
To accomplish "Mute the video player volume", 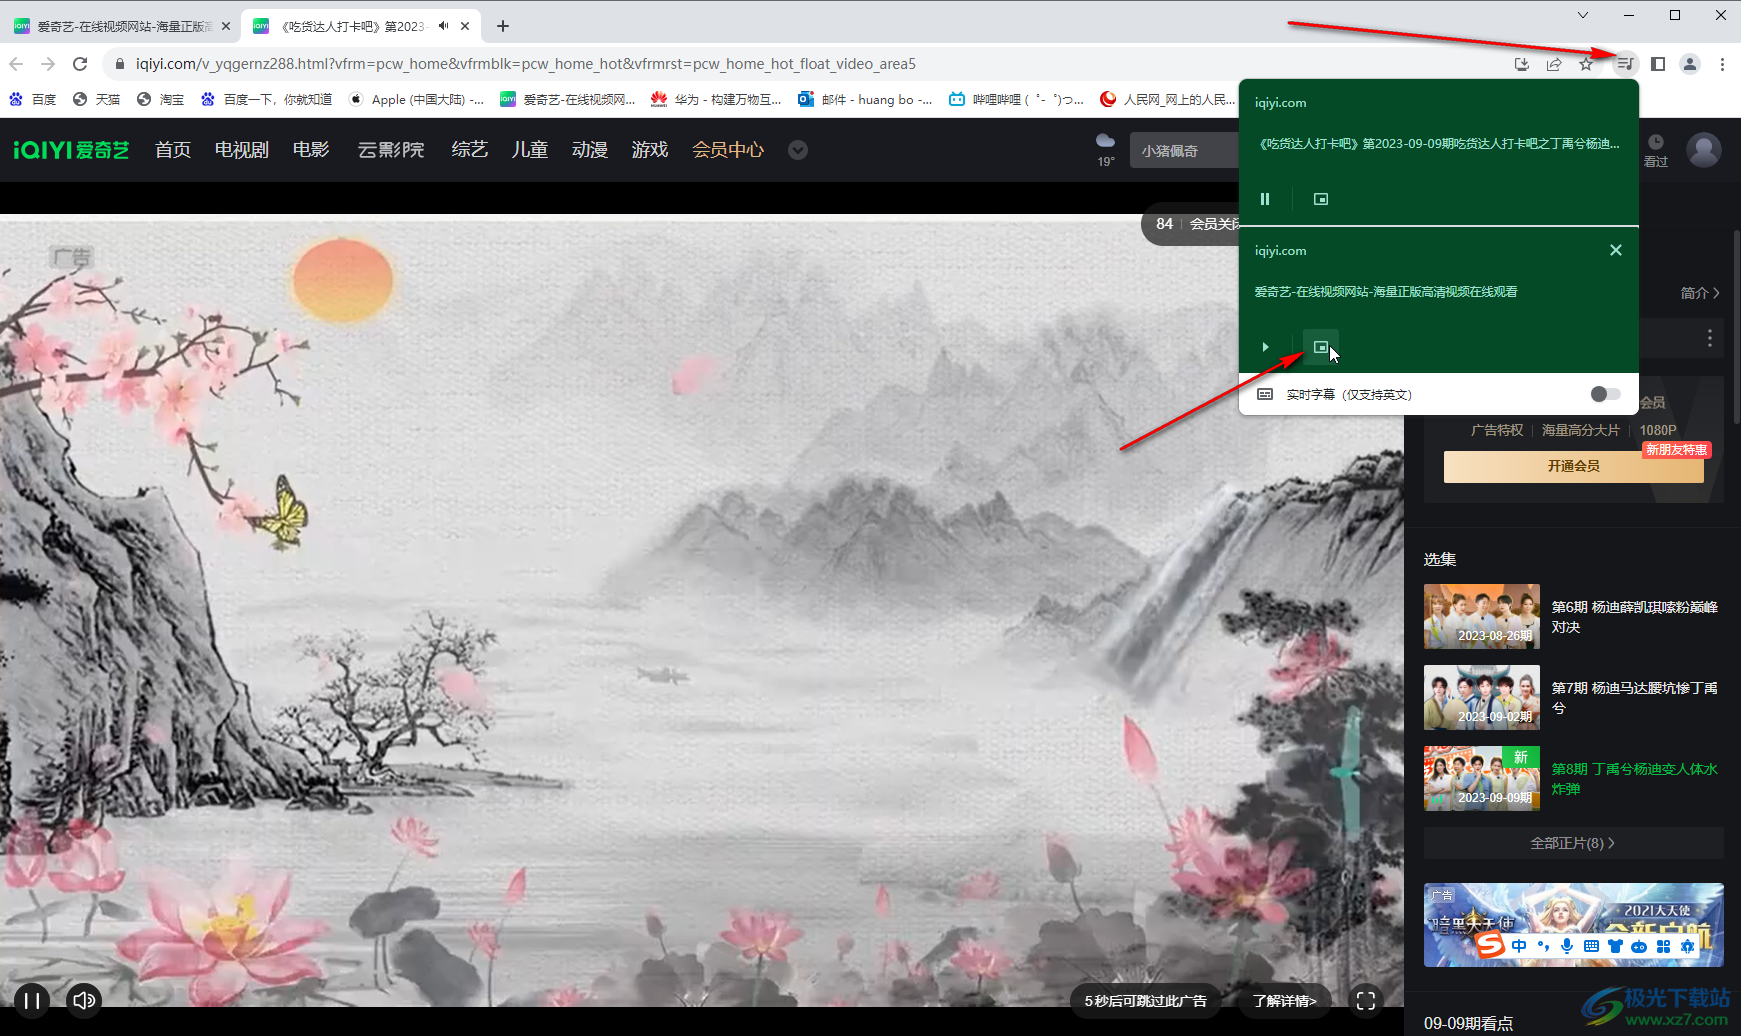I will 84,1000.
